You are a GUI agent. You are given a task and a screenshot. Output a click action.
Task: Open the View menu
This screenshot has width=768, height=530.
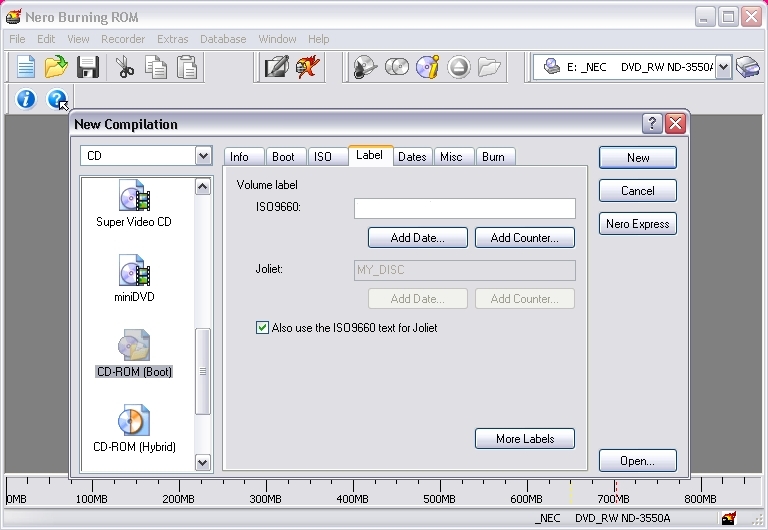(x=78, y=39)
